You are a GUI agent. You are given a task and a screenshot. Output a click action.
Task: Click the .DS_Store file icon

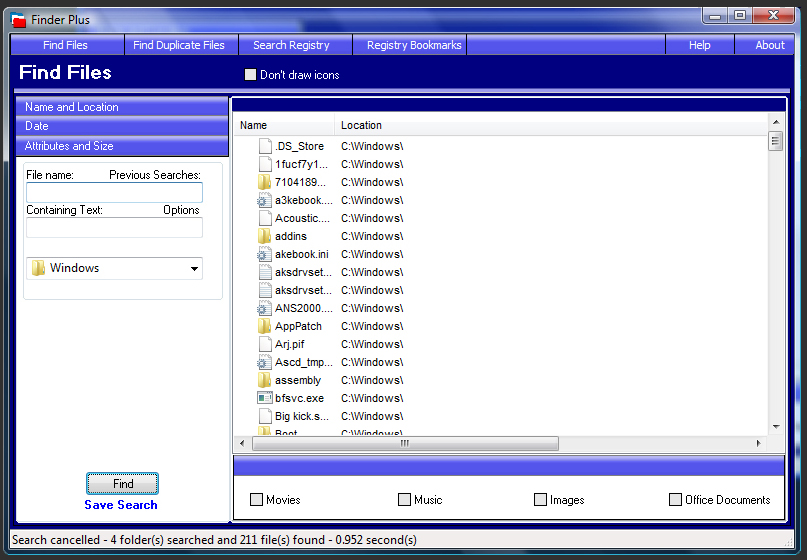pyautogui.click(x=264, y=146)
